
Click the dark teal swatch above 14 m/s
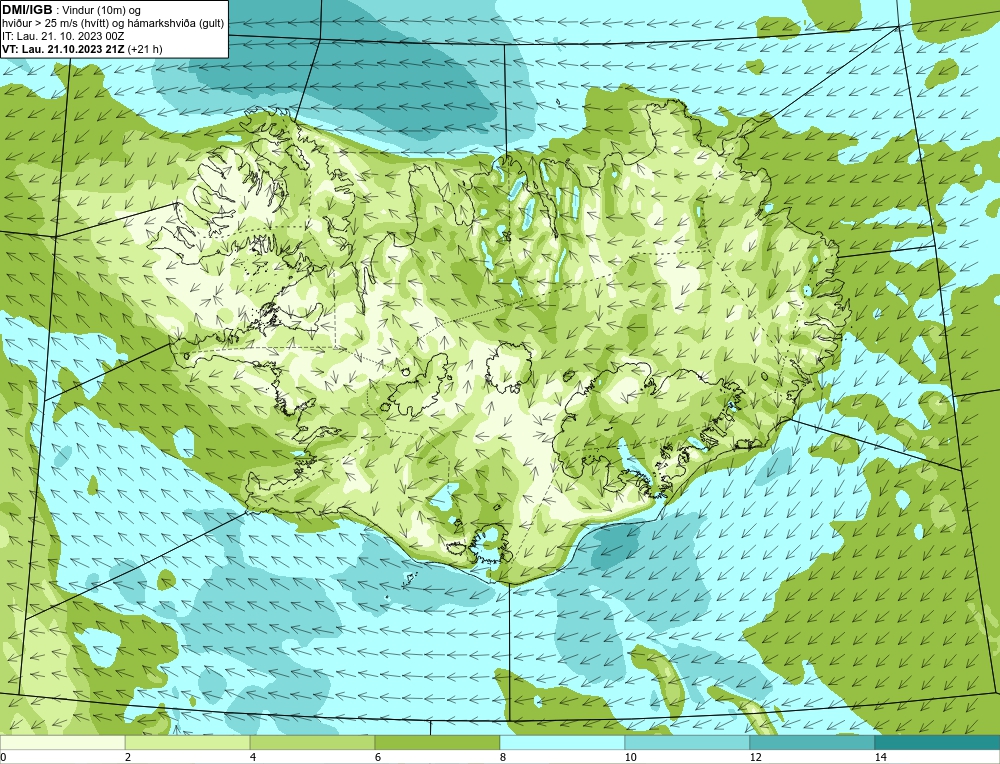click(x=937, y=743)
